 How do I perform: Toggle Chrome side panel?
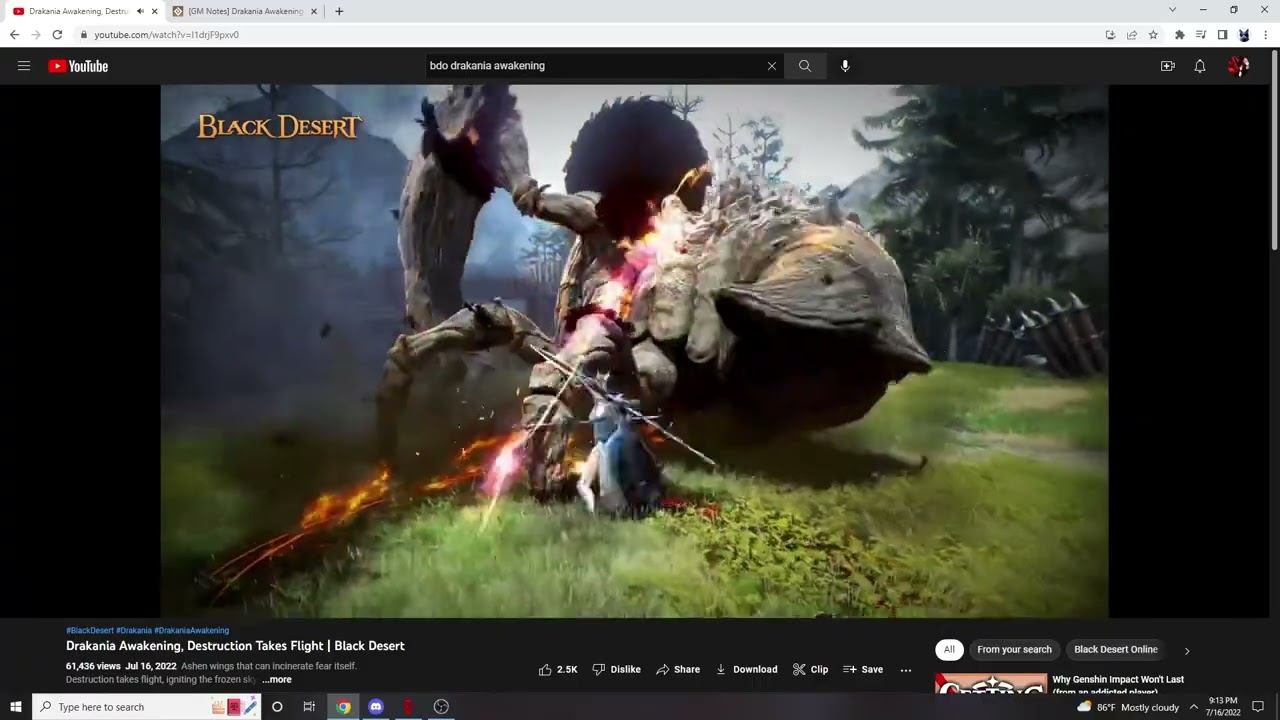(1222, 35)
